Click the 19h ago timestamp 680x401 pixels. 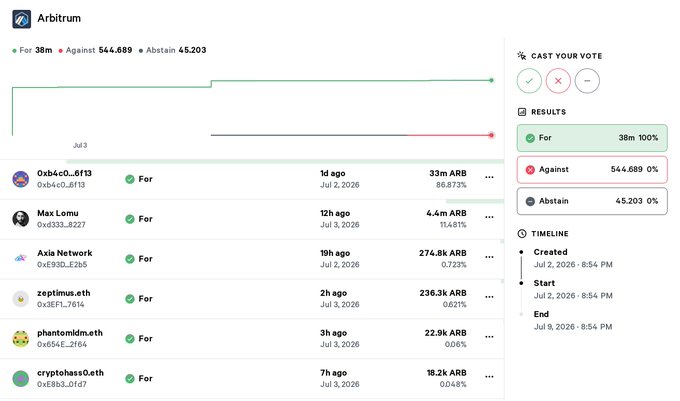[335, 253]
